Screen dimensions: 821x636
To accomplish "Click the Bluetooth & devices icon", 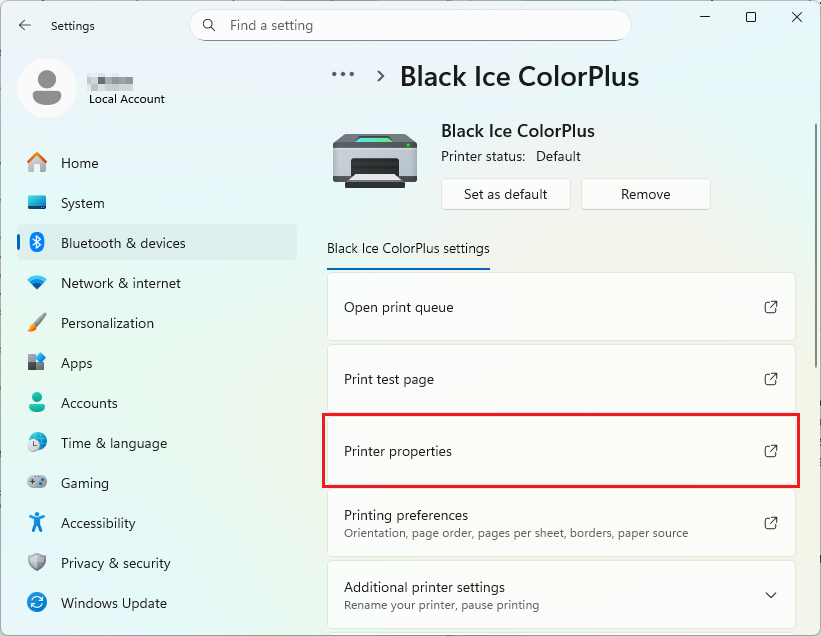I will click(37, 243).
